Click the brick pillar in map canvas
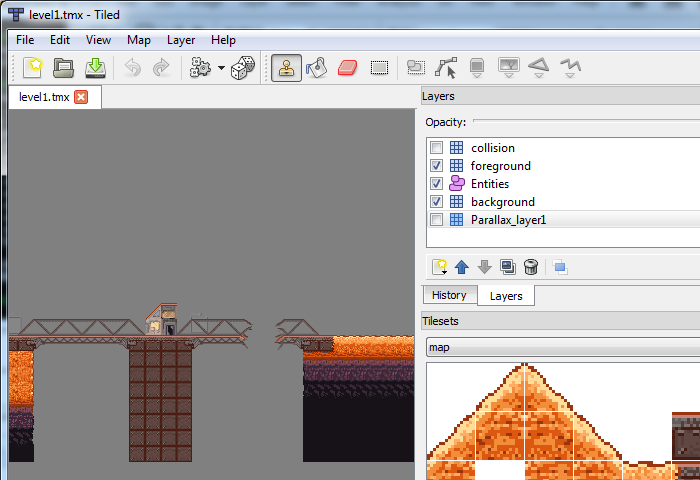 [x=161, y=401]
